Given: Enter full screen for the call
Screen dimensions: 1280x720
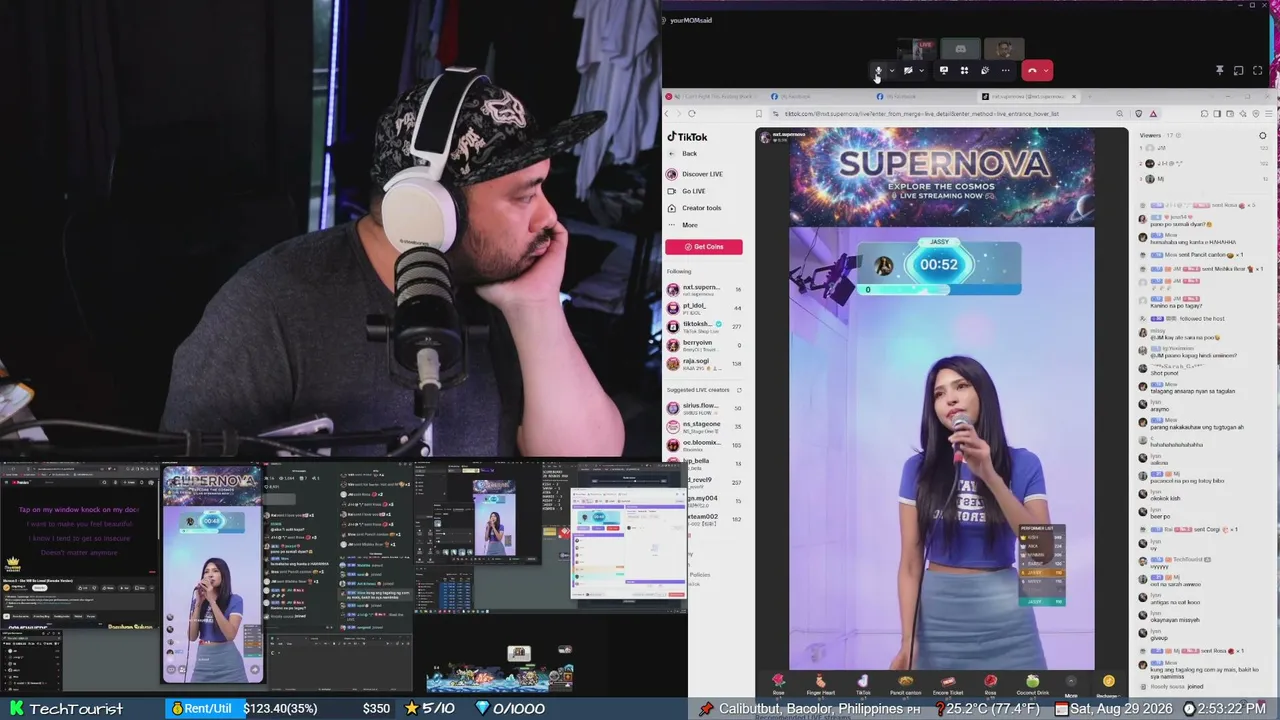Looking at the screenshot, I should pyautogui.click(x=1257, y=71).
